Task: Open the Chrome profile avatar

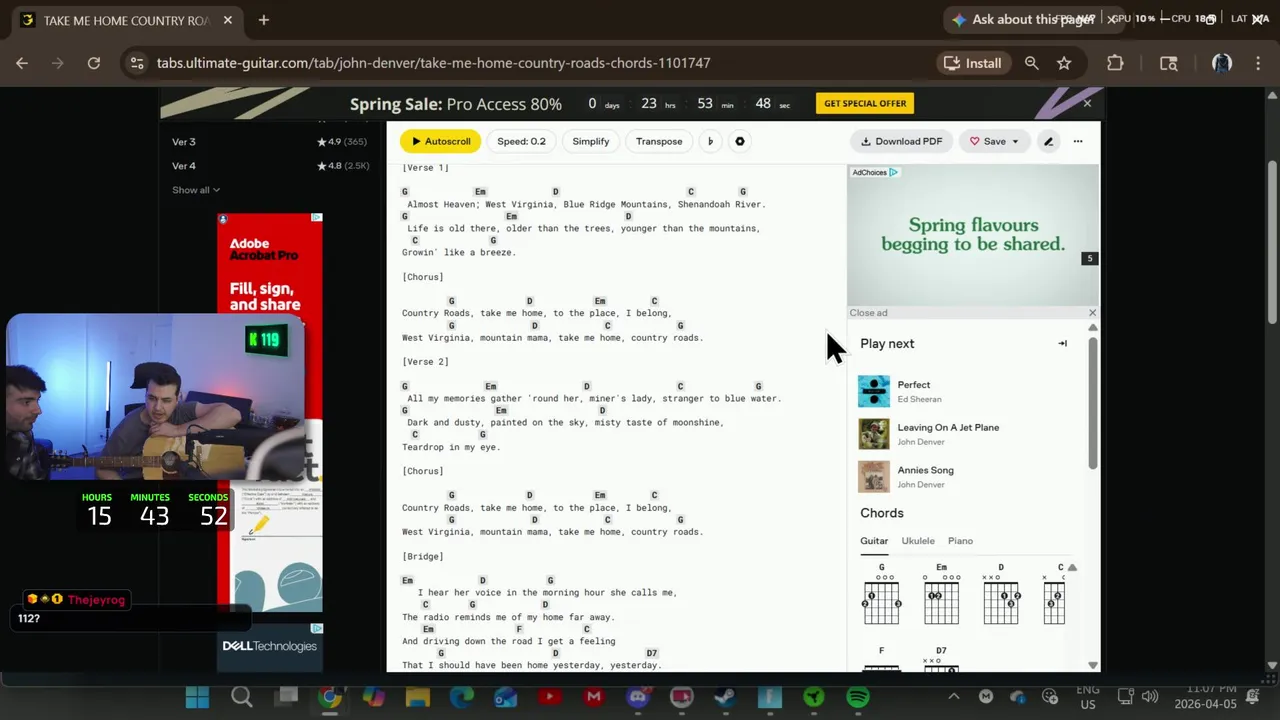Action: [1221, 63]
